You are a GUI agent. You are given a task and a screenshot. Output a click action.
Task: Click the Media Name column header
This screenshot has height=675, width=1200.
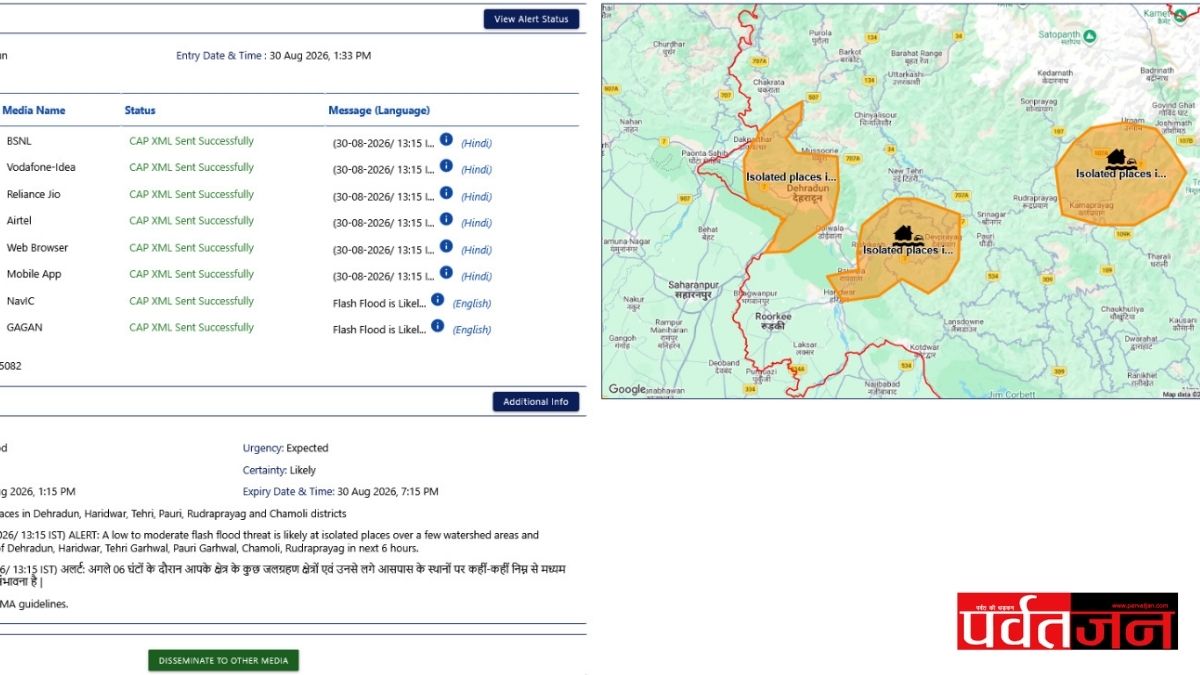click(x=34, y=111)
